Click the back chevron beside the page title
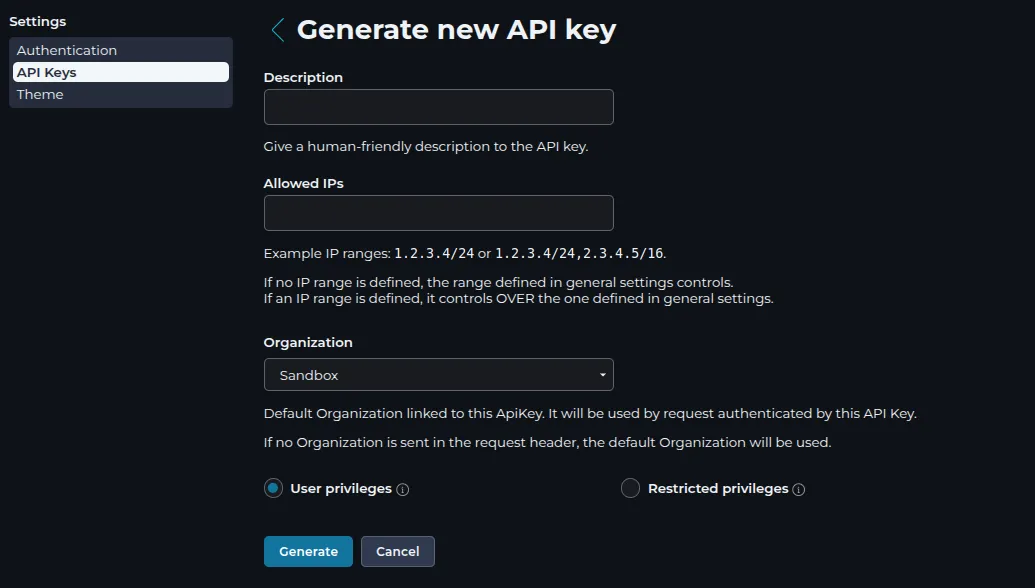The height and width of the screenshot is (588, 1035). tap(278, 30)
